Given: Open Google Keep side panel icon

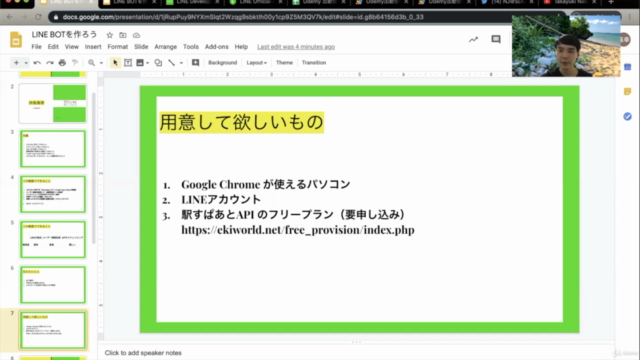Looking at the screenshot, I should 627,92.
